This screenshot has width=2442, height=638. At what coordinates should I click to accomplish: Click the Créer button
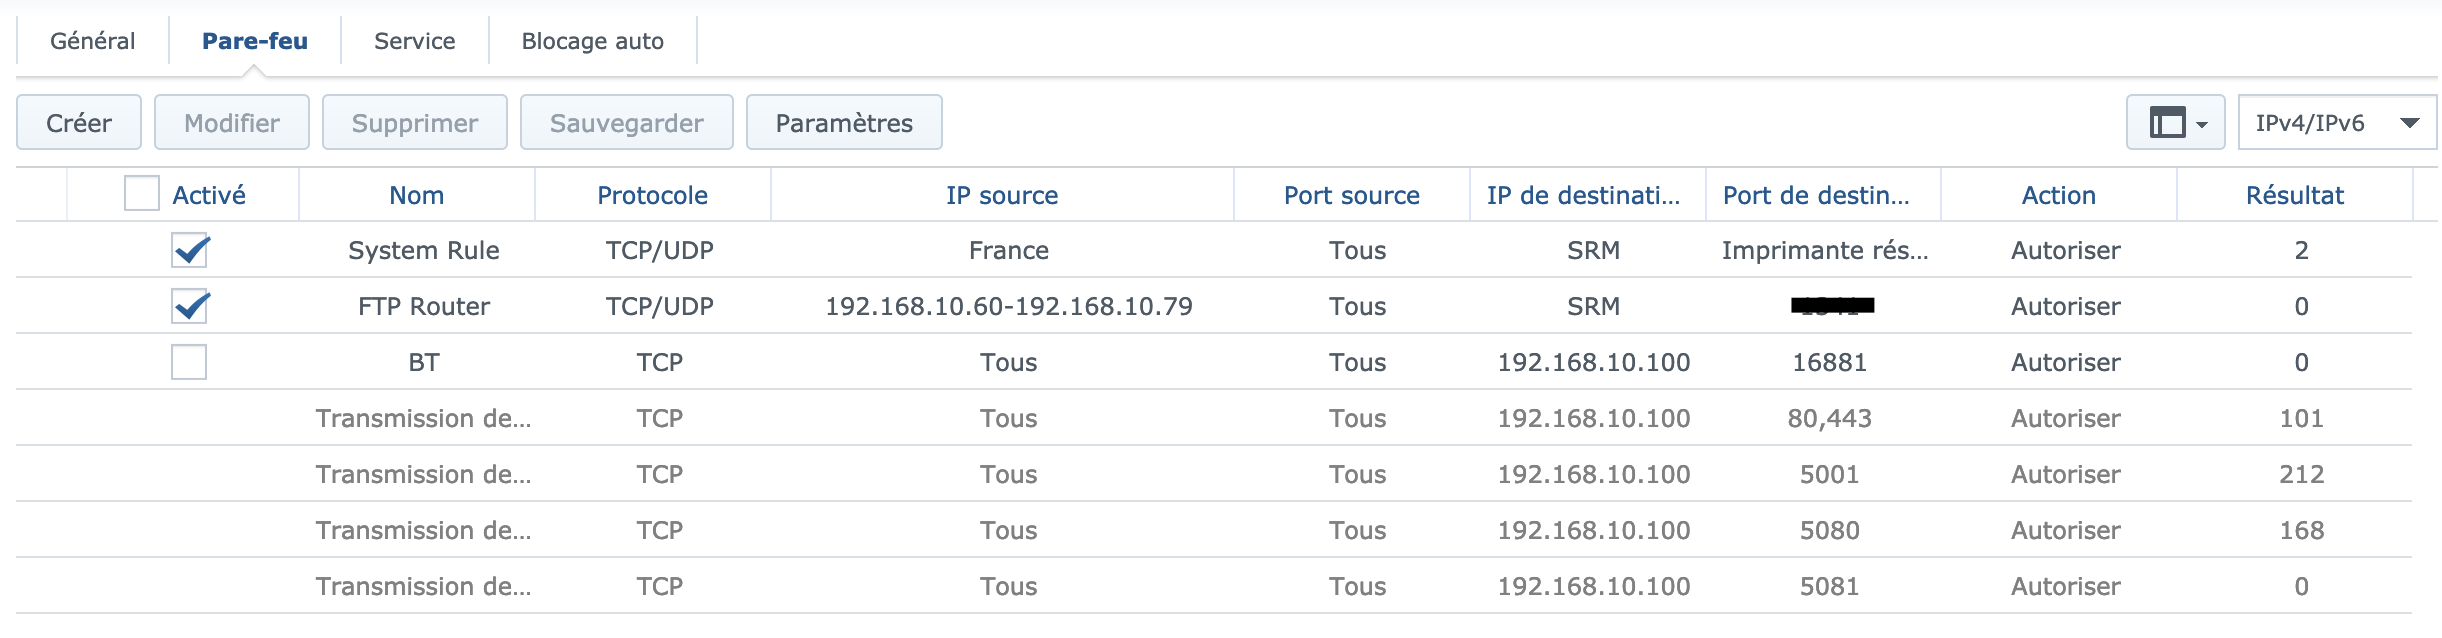click(79, 123)
